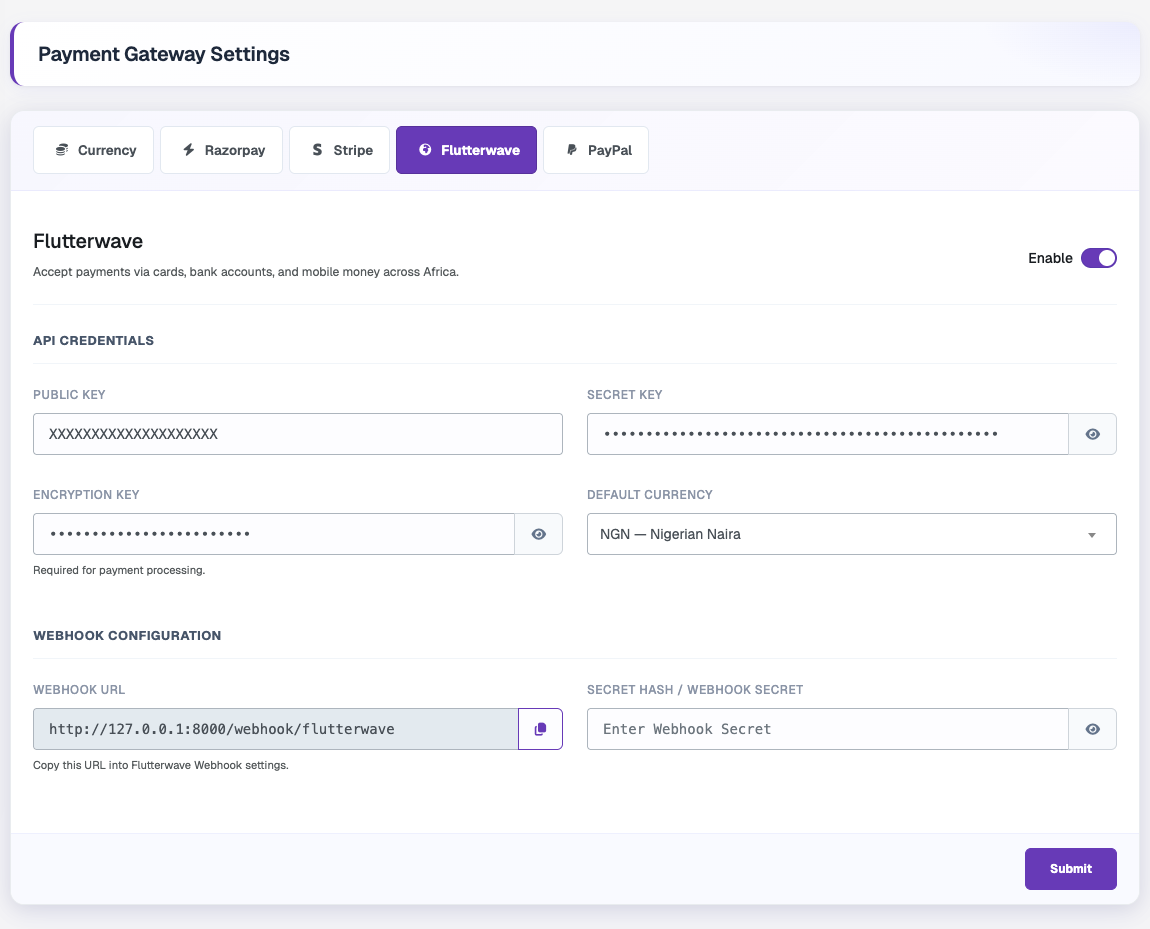1150x929 pixels.
Task: Reveal the Encryption Key value
Action: click(x=539, y=534)
